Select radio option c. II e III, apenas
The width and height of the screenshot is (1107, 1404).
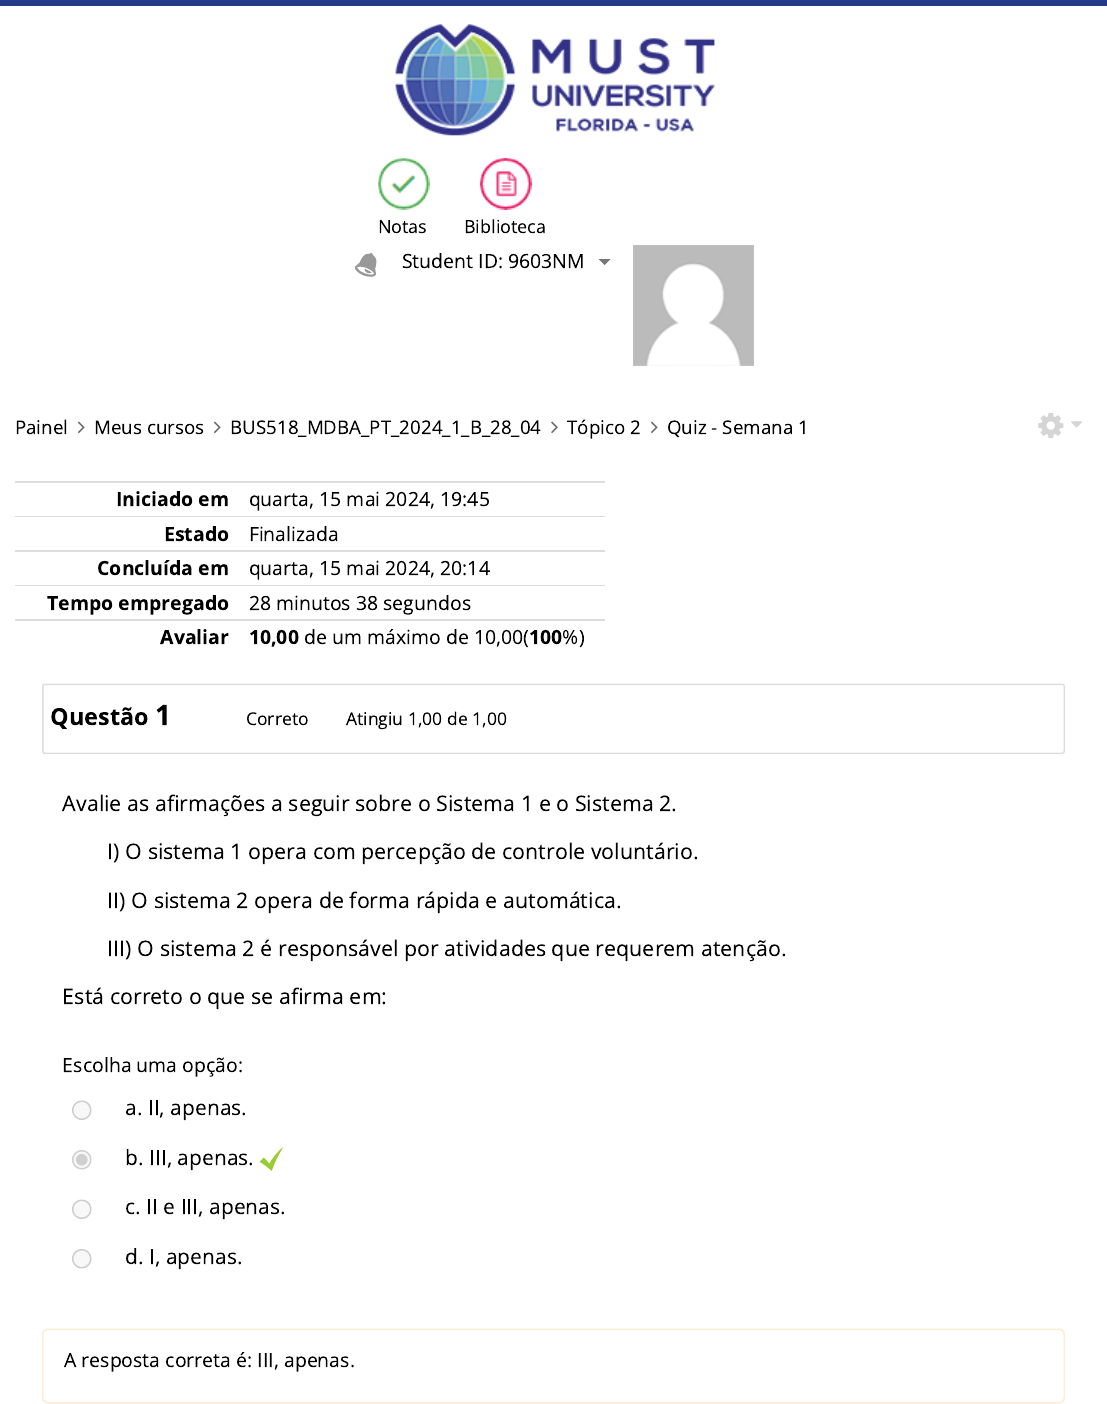coord(82,1209)
